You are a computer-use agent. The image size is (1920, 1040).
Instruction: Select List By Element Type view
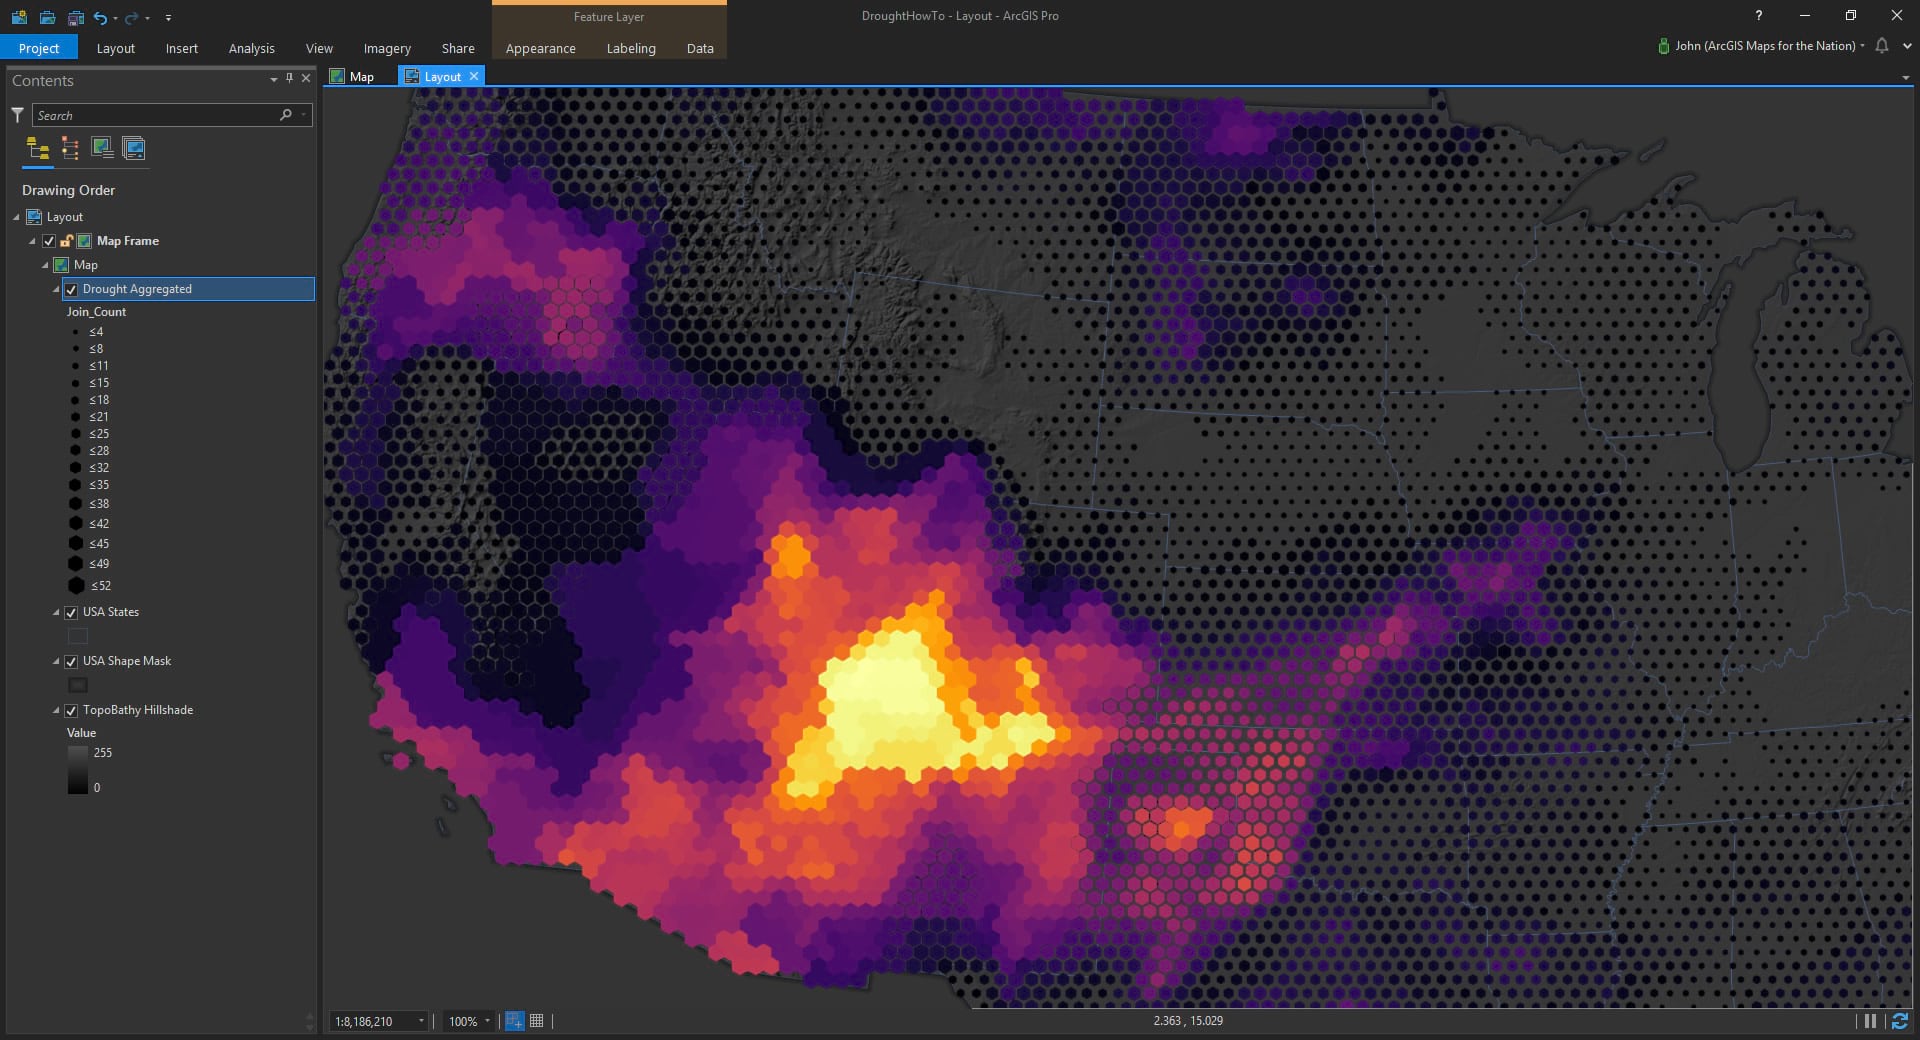[x=70, y=149]
